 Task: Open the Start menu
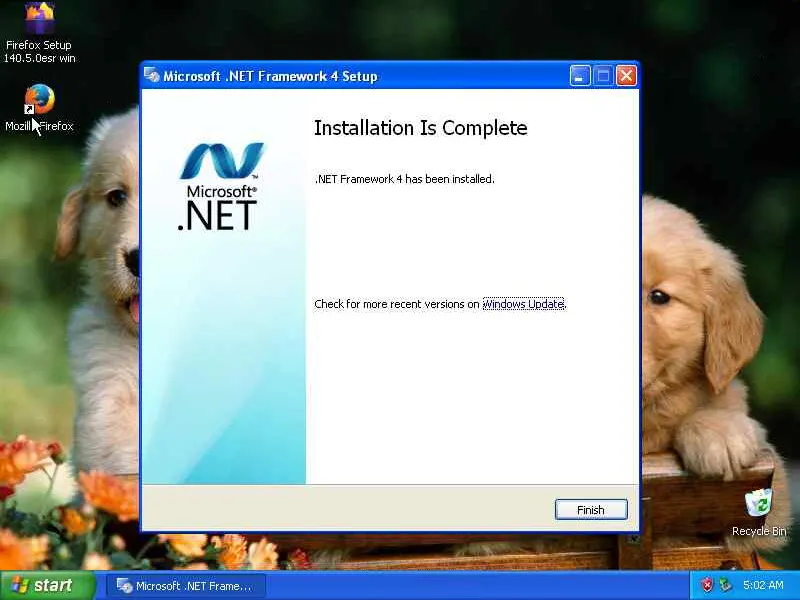47,585
